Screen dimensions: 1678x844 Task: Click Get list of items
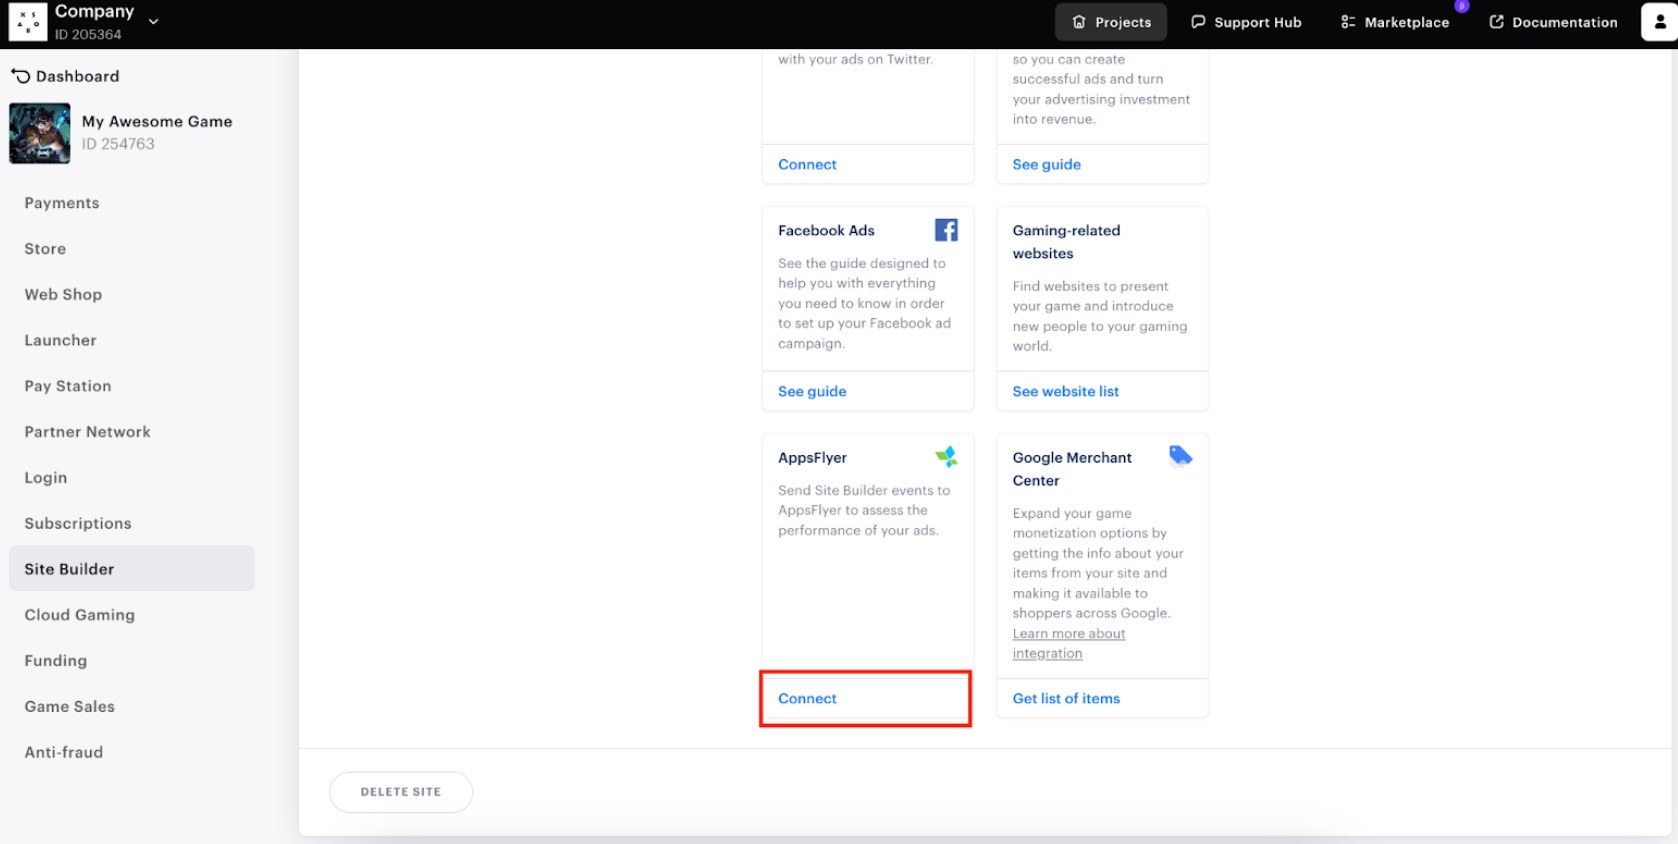1066,698
